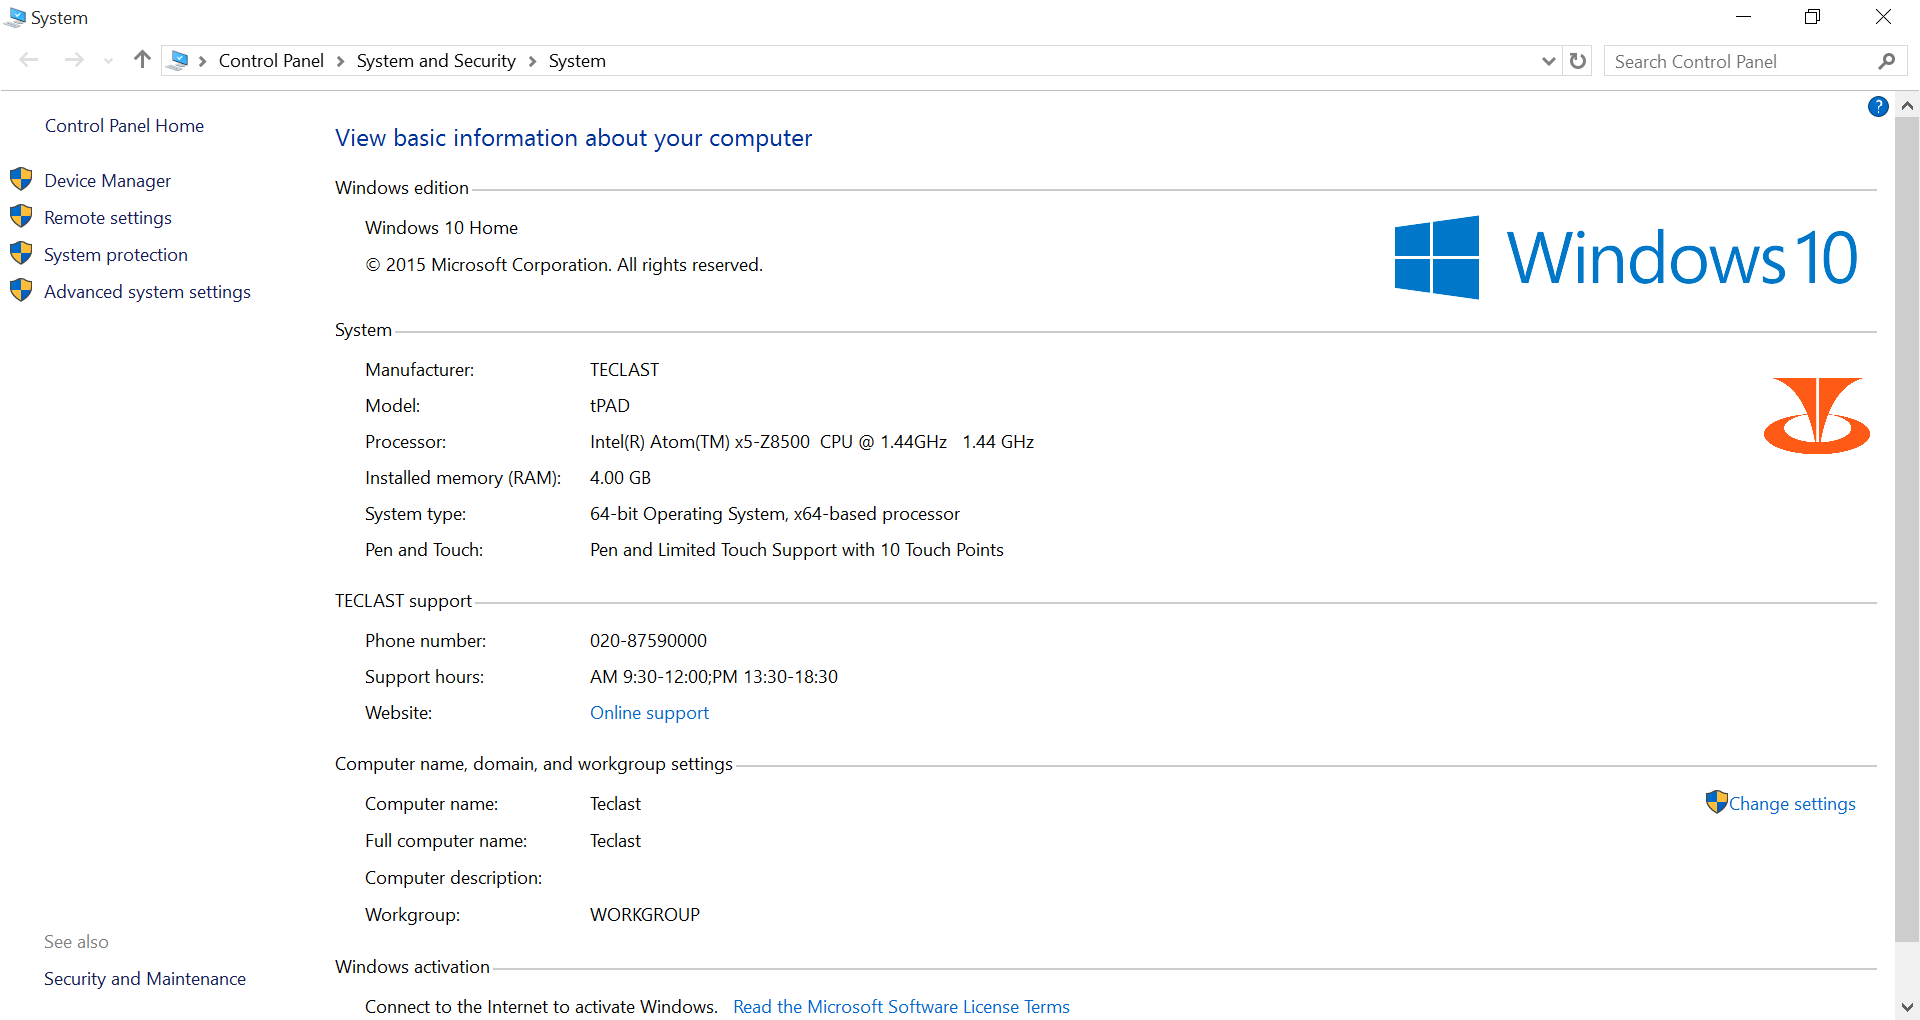This screenshot has width=1920, height=1020.
Task: Read the Microsoft Software License Terms
Action: tap(901, 1007)
